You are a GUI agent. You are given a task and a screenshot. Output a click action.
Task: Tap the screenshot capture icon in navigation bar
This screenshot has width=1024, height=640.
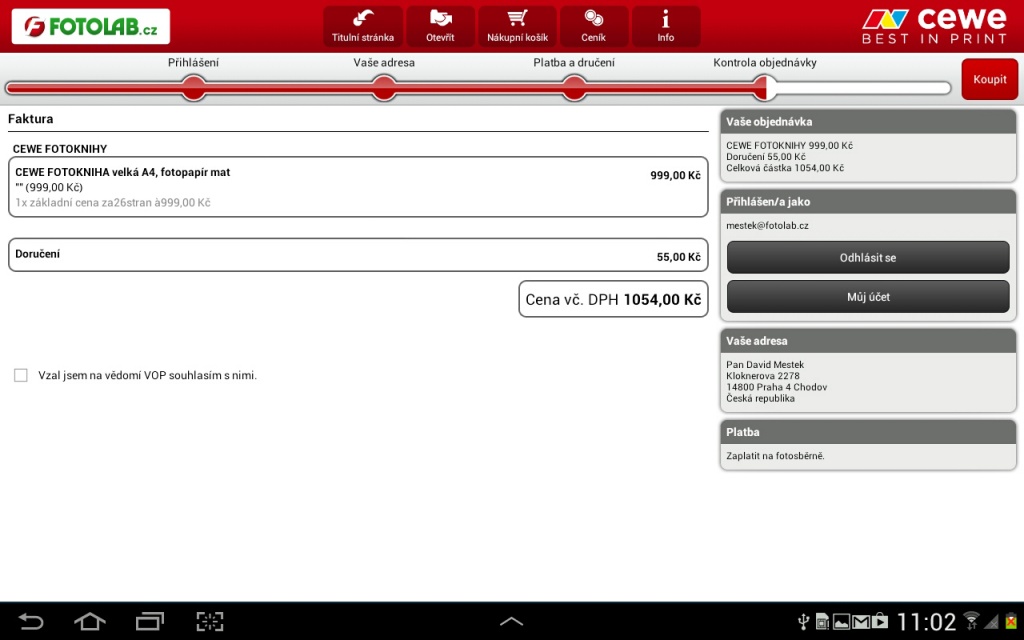tap(210, 621)
